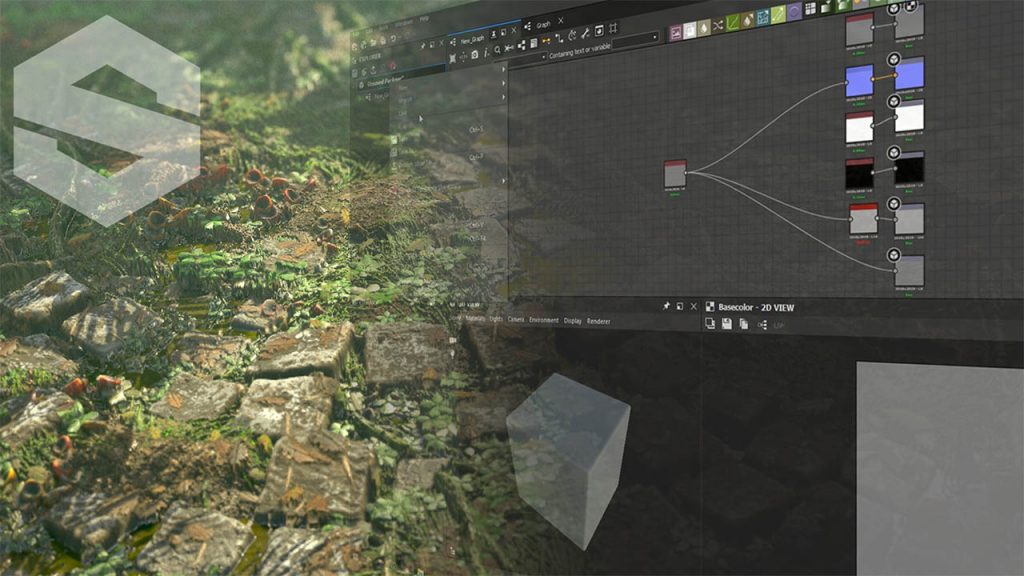Screen dimensions: 1024x576
Task: Expand the second submenu arrow in context menu
Action: pos(504,83)
